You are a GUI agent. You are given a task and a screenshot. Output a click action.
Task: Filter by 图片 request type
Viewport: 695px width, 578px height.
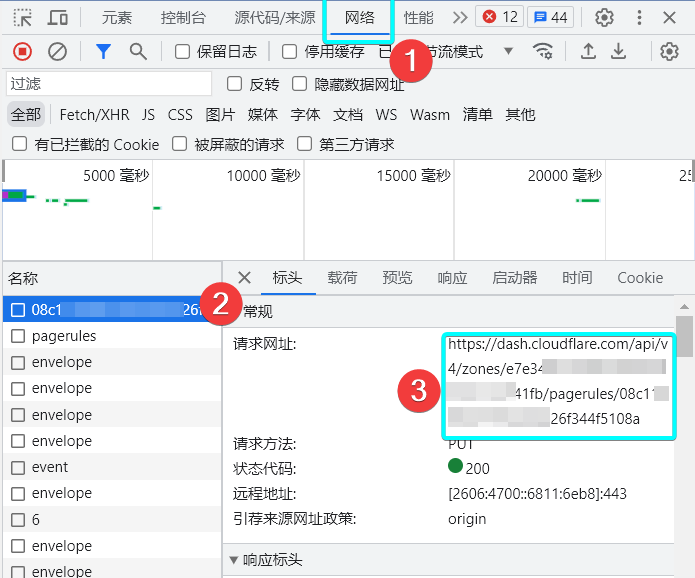click(x=220, y=115)
